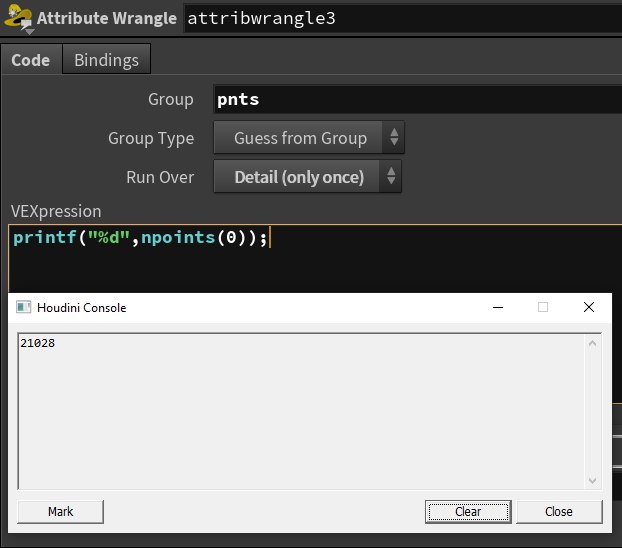The height and width of the screenshot is (548, 622).
Task: Click the console scrollbar down arrow
Action: pyautogui.click(x=593, y=481)
